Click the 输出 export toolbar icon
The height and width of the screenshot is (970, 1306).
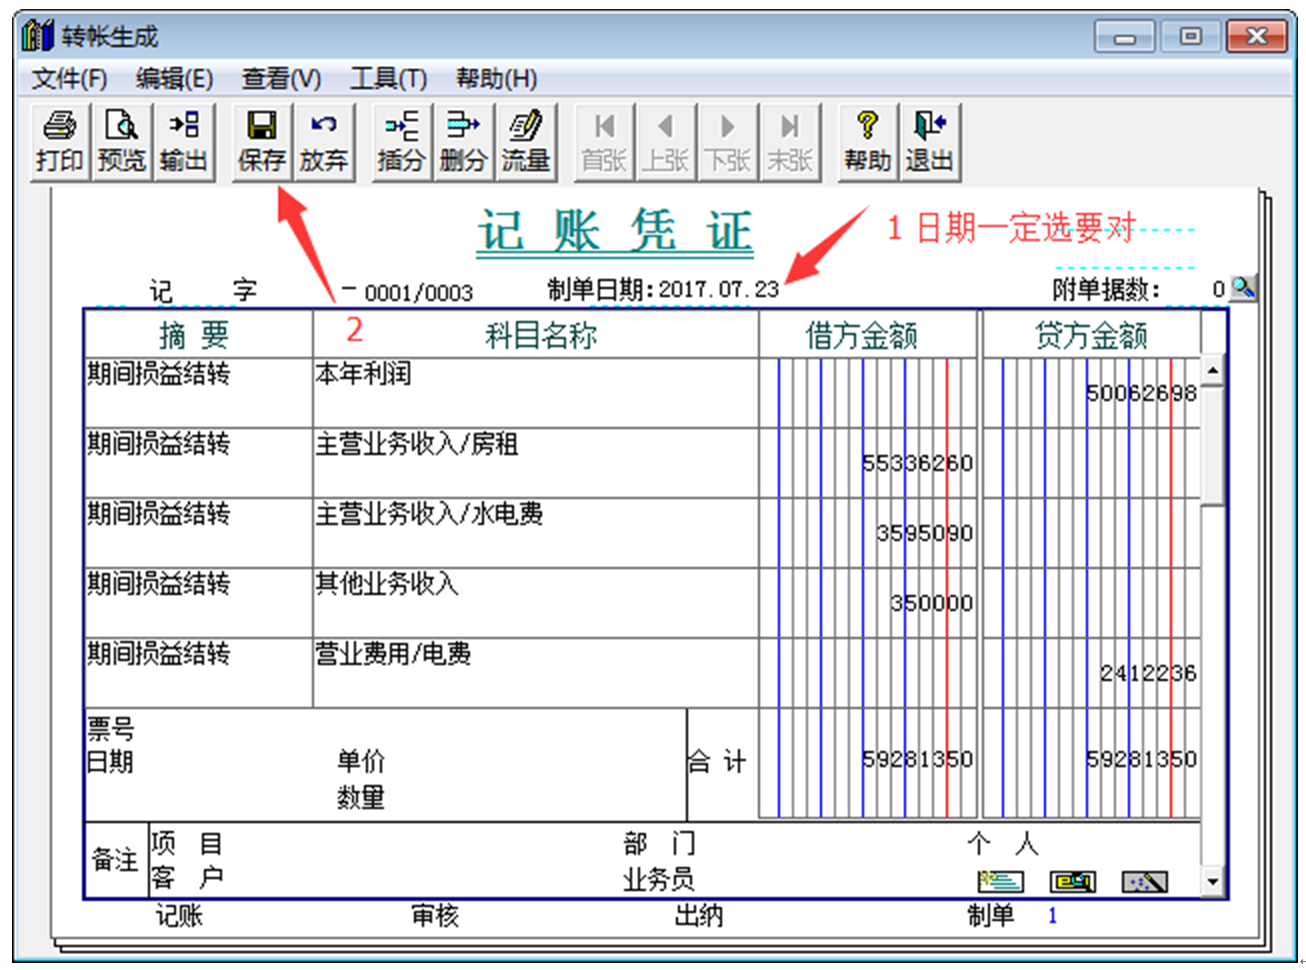184,141
